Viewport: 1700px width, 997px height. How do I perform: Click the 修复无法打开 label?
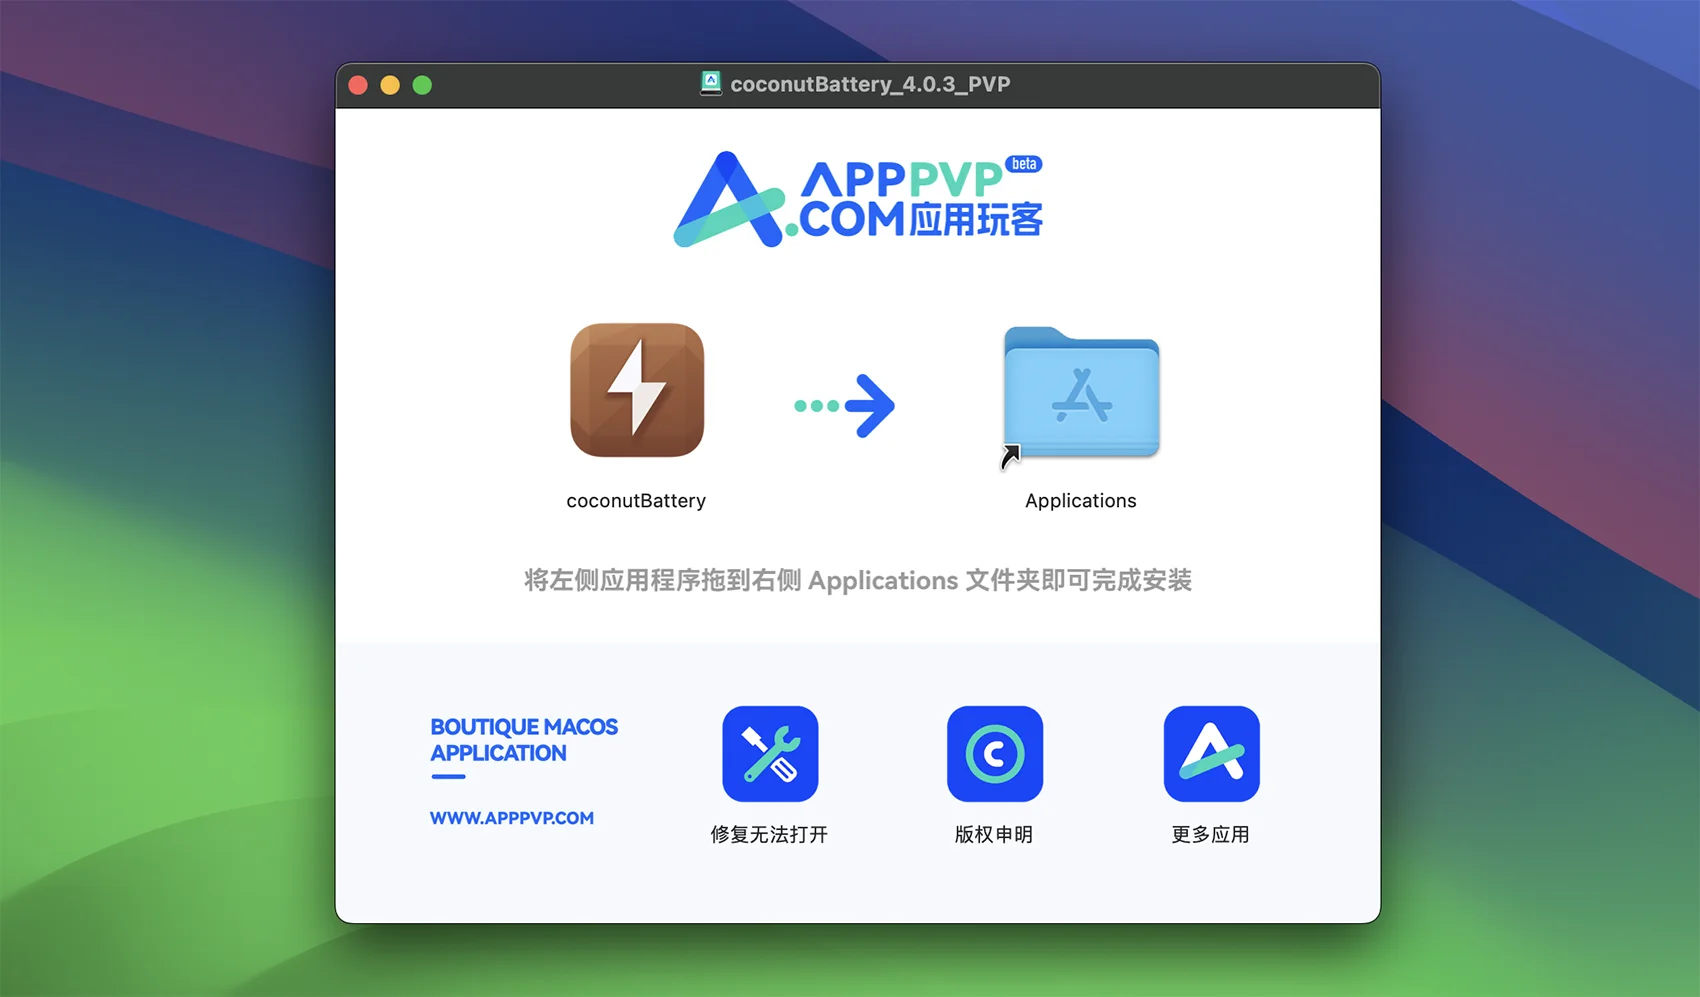click(x=769, y=834)
